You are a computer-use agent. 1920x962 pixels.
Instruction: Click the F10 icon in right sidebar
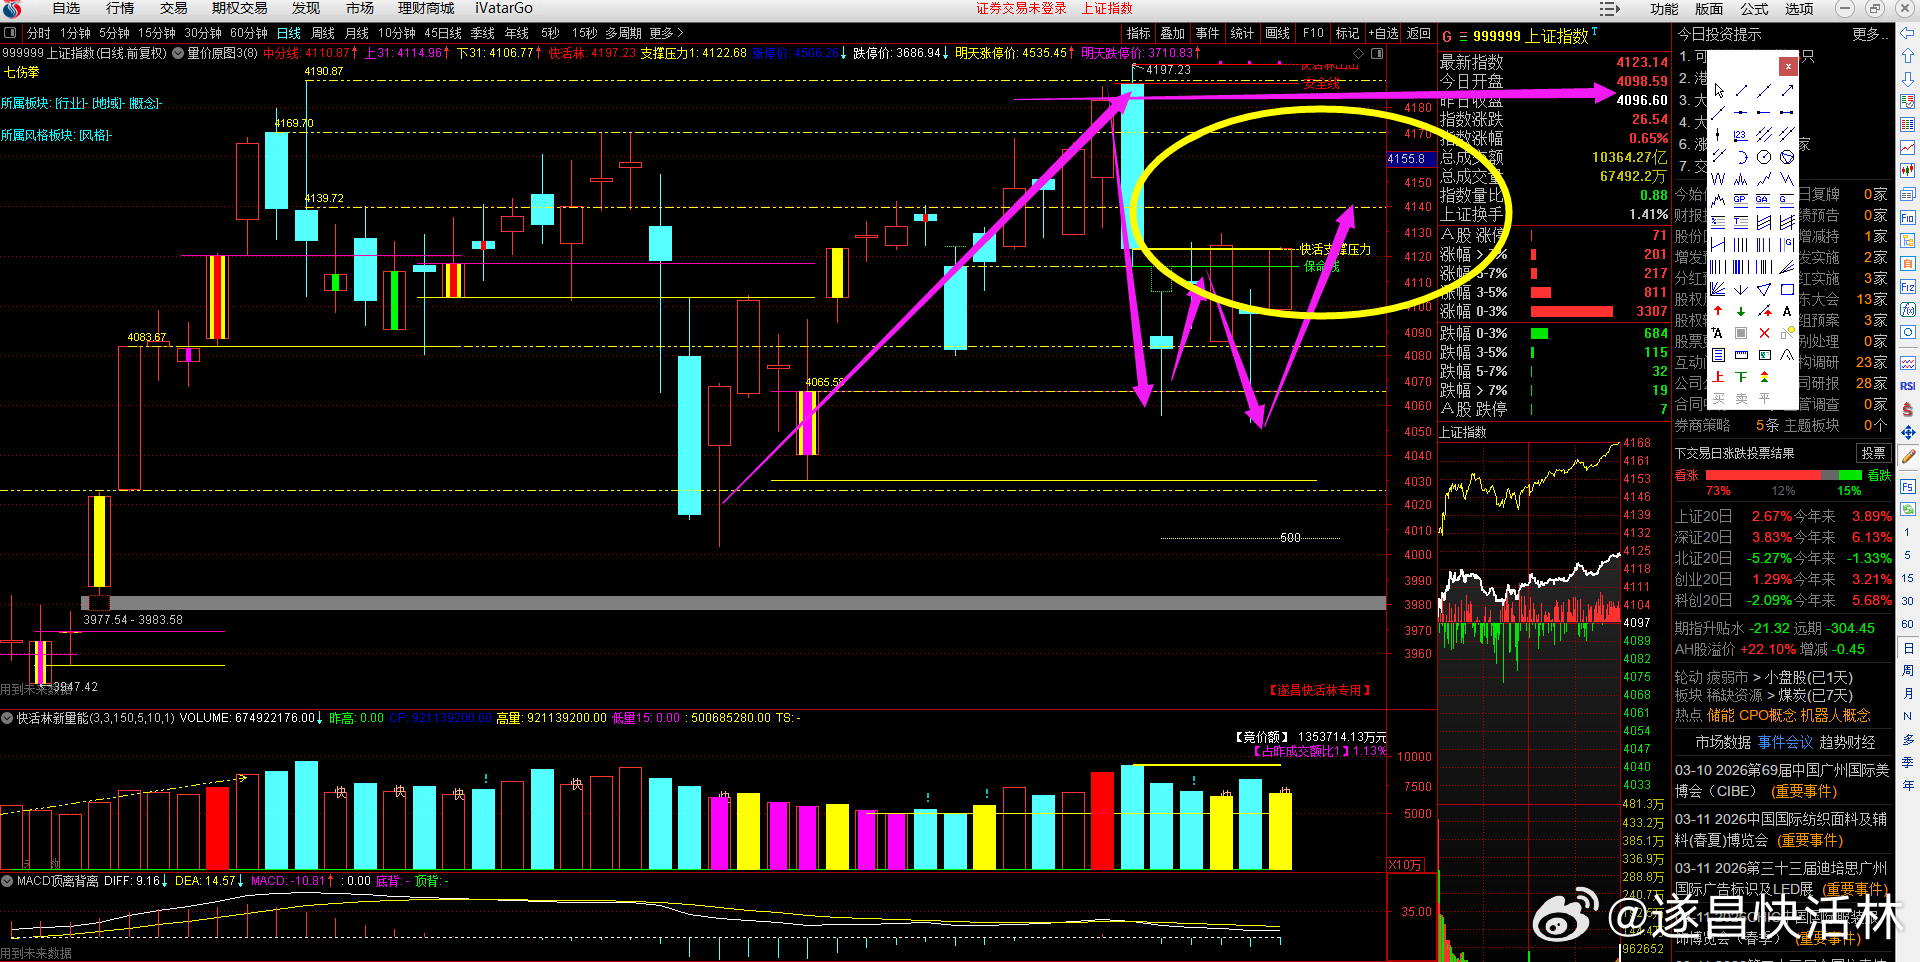point(1908,217)
